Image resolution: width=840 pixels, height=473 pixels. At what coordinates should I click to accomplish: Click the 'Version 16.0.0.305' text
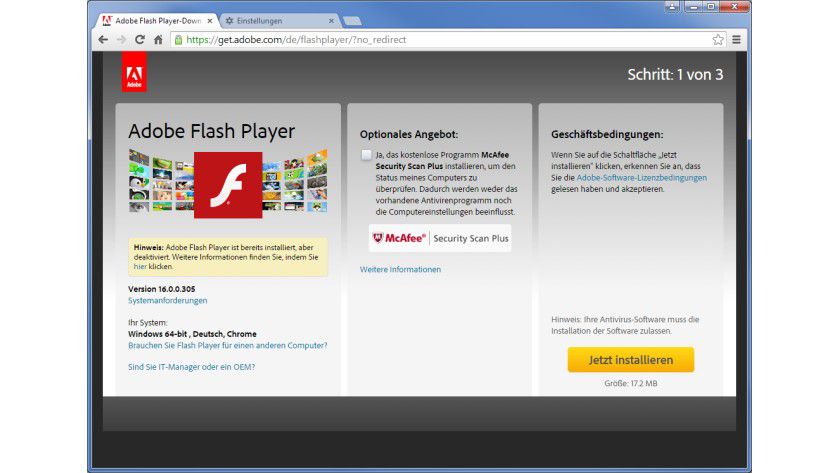162,289
